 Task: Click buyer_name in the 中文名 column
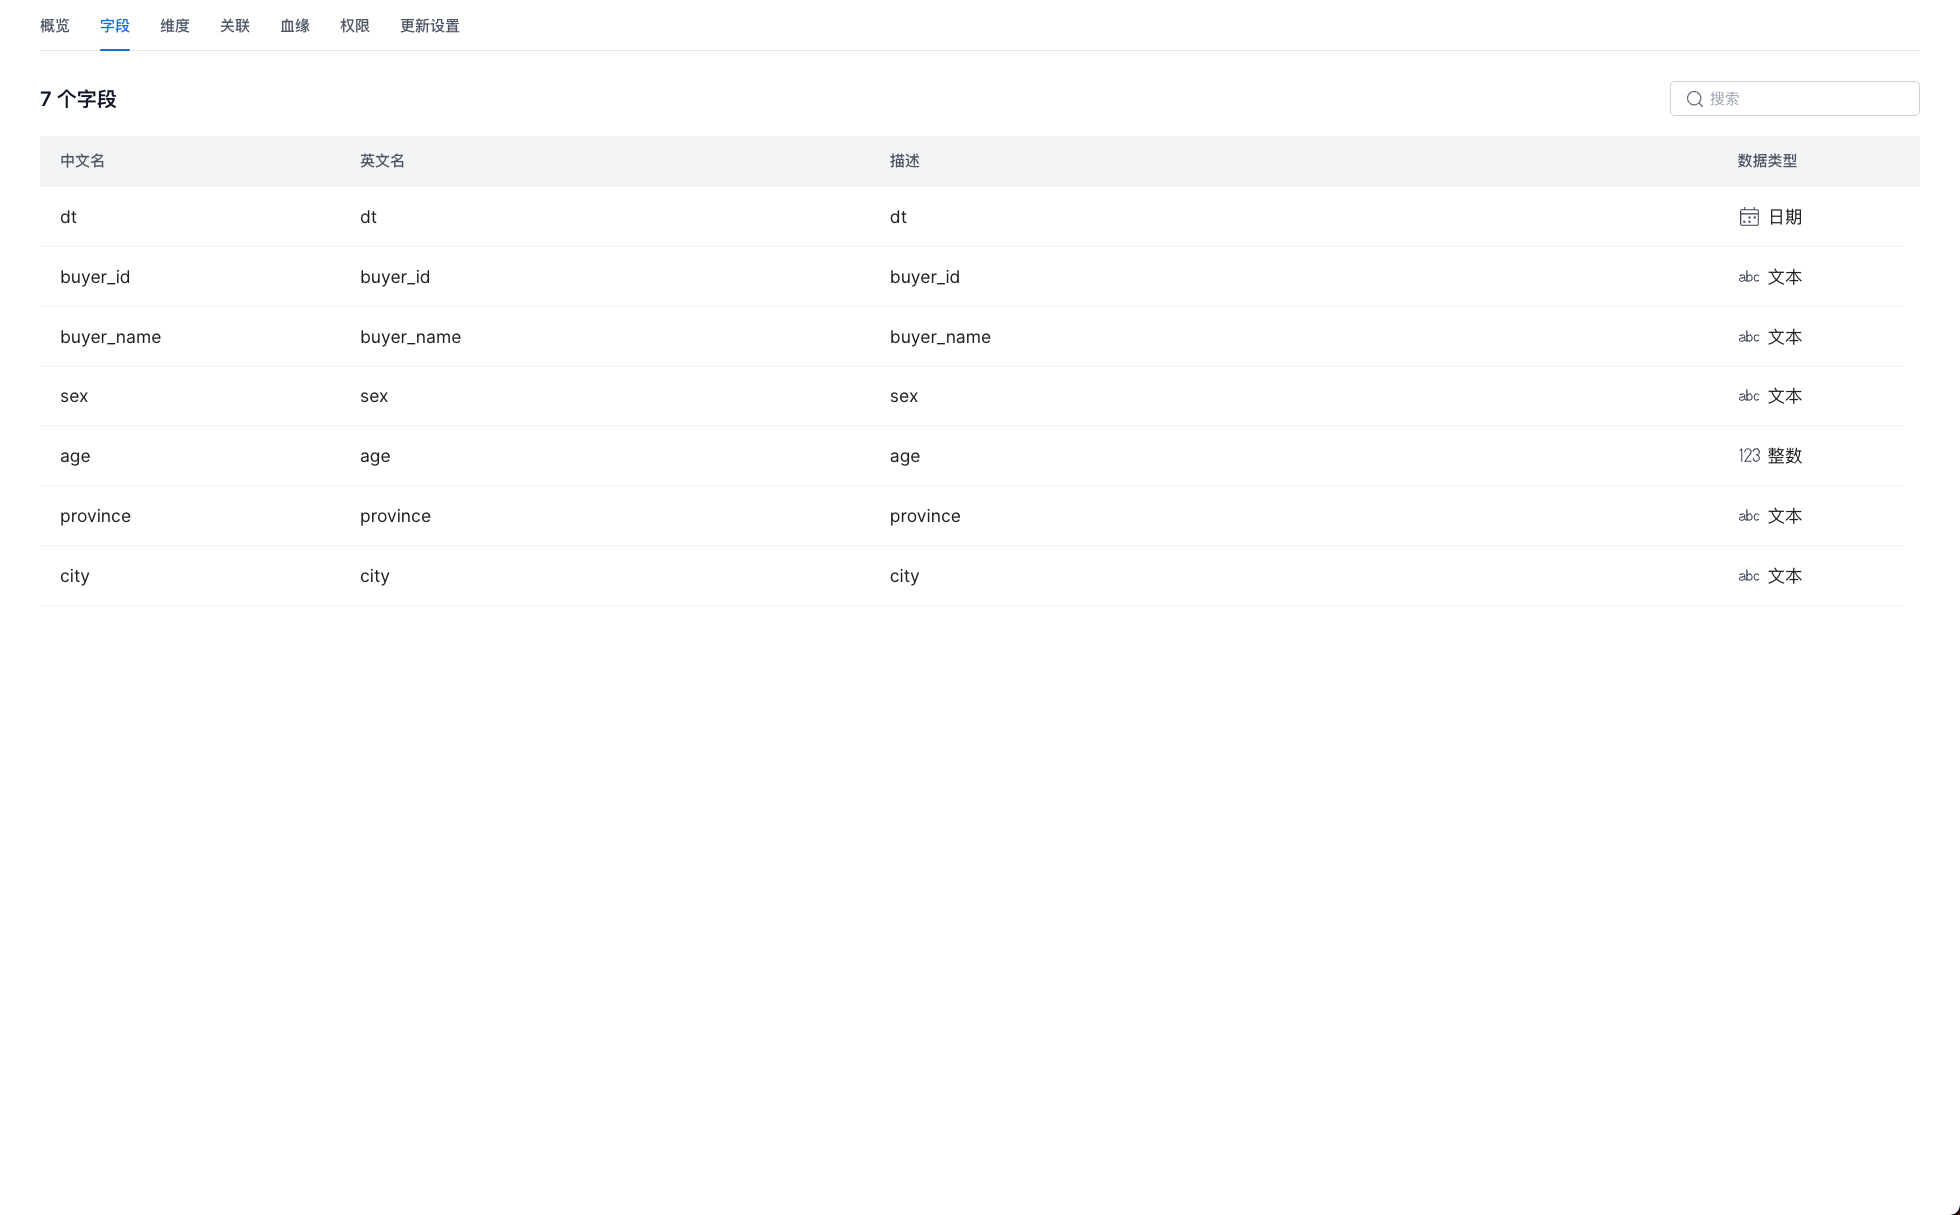click(110, 337)
